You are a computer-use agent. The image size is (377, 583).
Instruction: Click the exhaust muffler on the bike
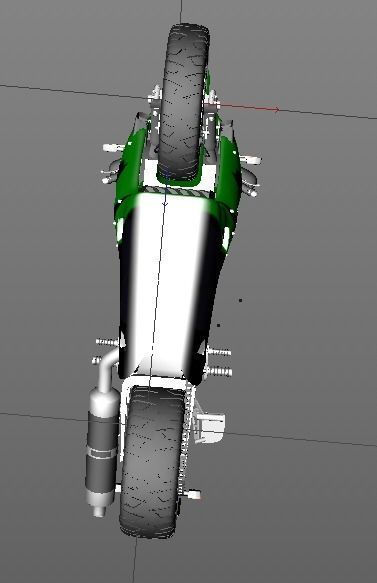[x=102, y=452]
